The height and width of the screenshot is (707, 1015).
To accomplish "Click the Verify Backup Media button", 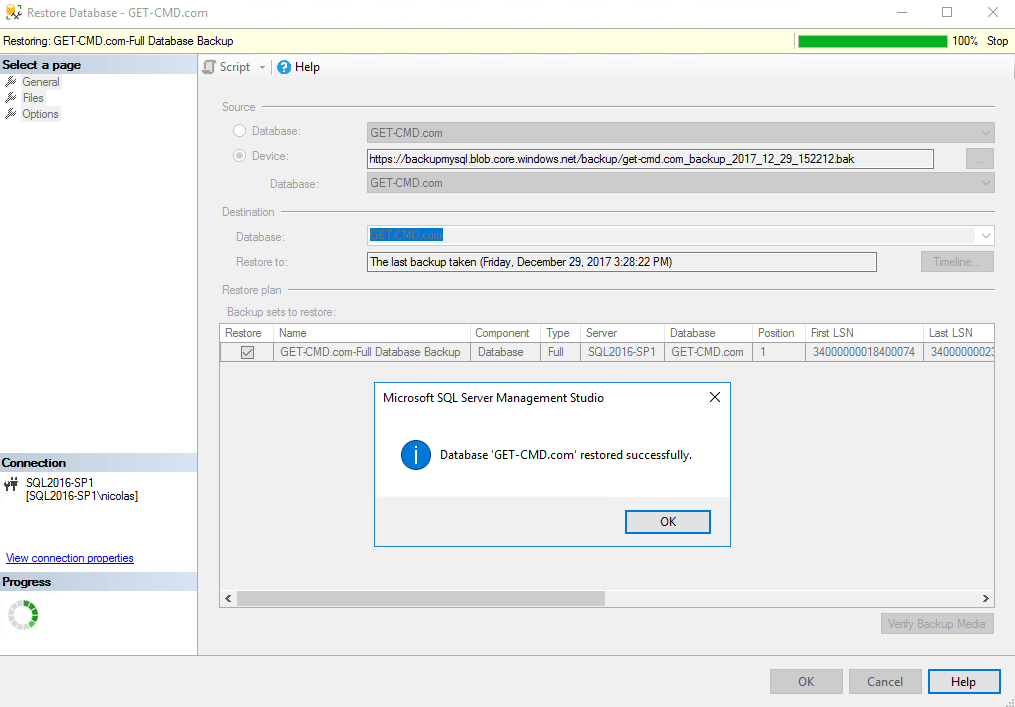I will pyautogui.click(x=937, y=624).
